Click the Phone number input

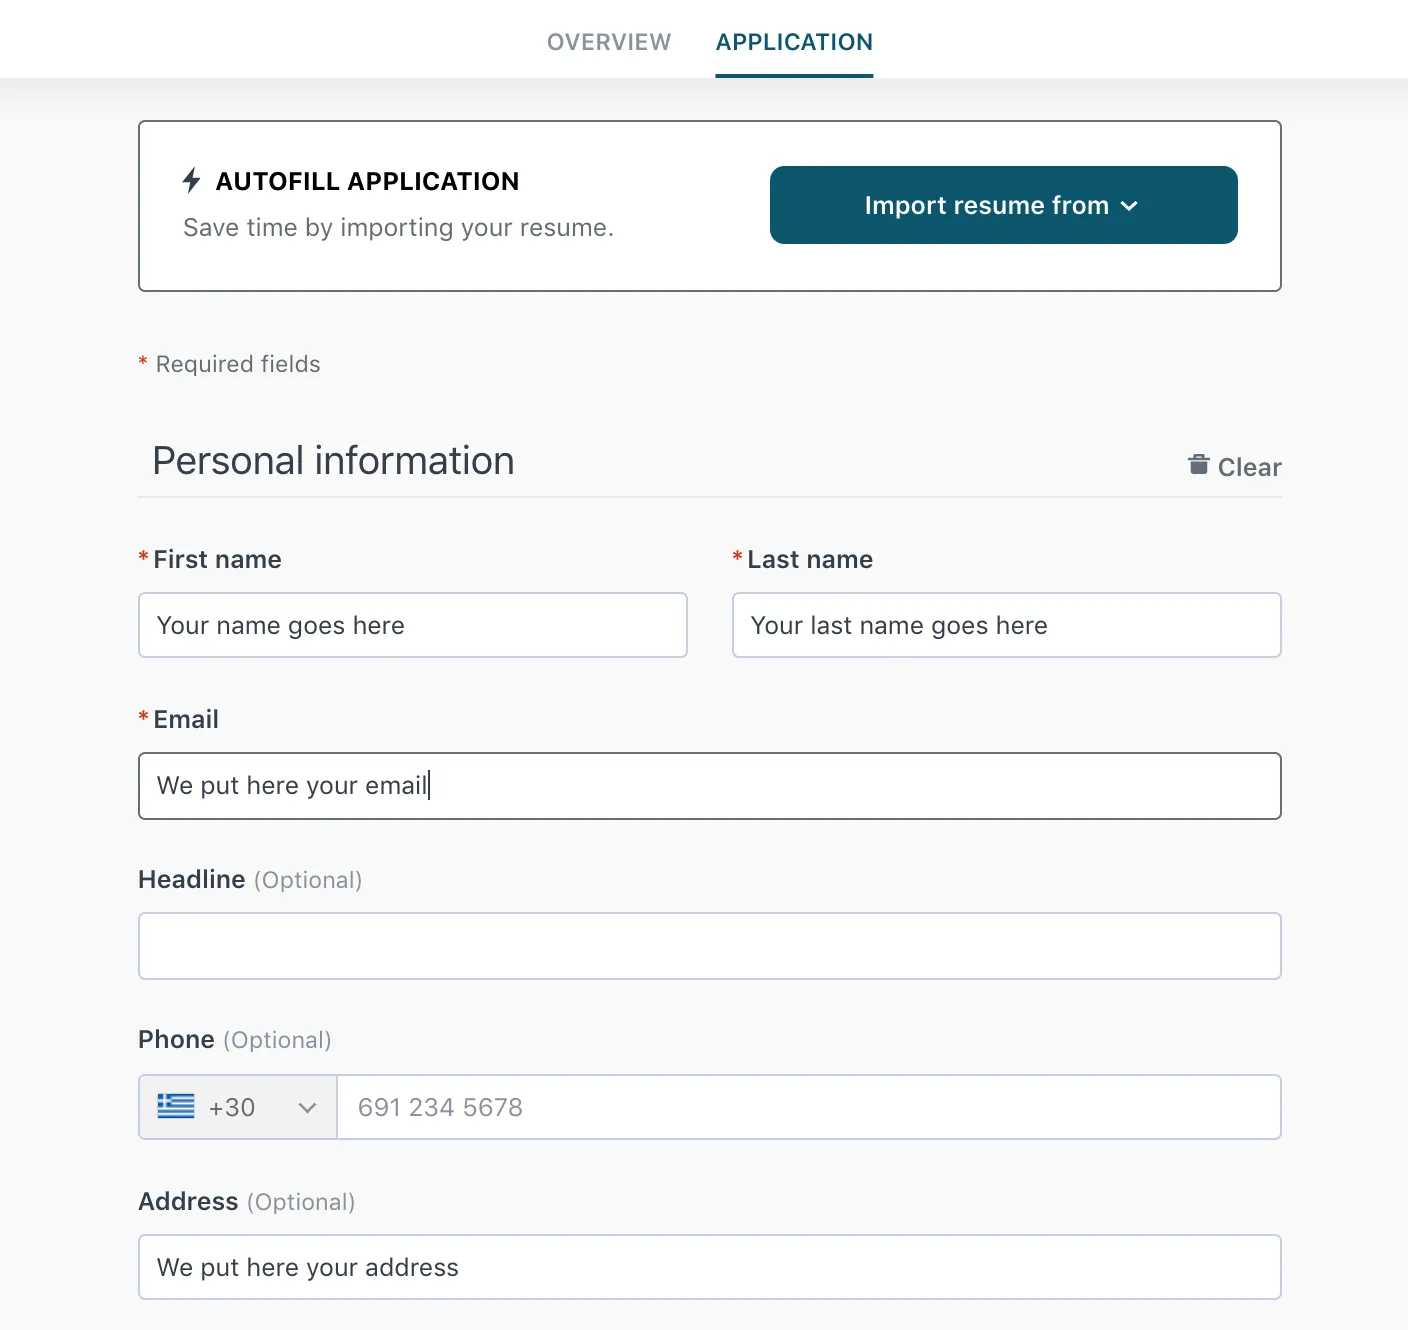coord(809,1107)
